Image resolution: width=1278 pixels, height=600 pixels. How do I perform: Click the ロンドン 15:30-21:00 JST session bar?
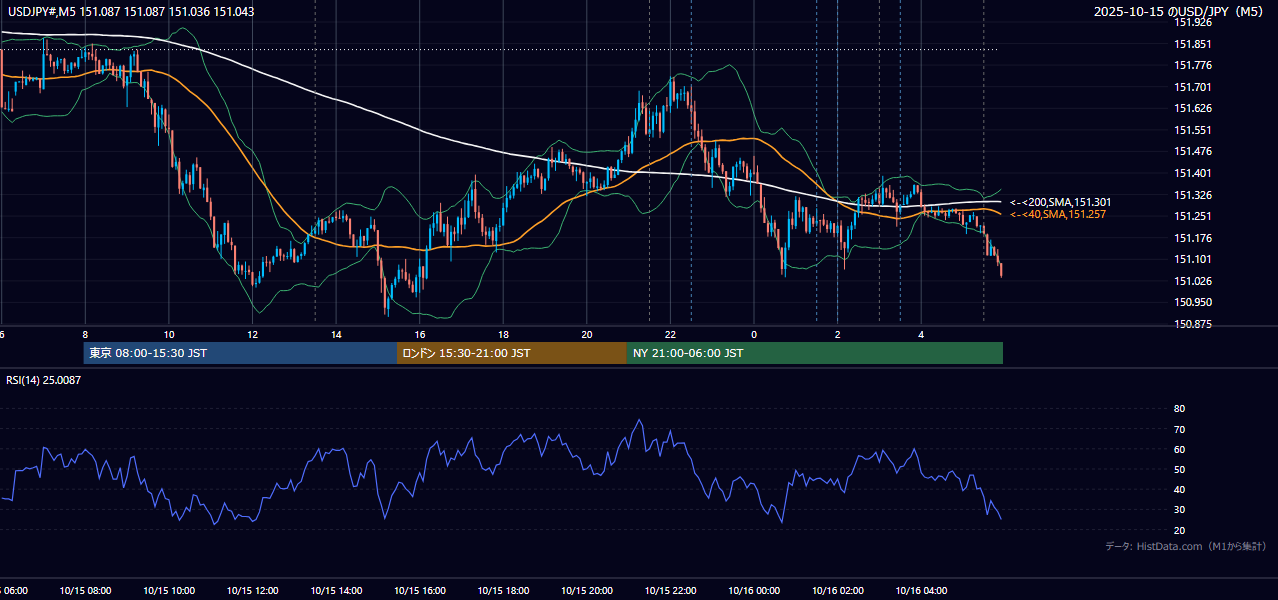(x=512, y=353)
